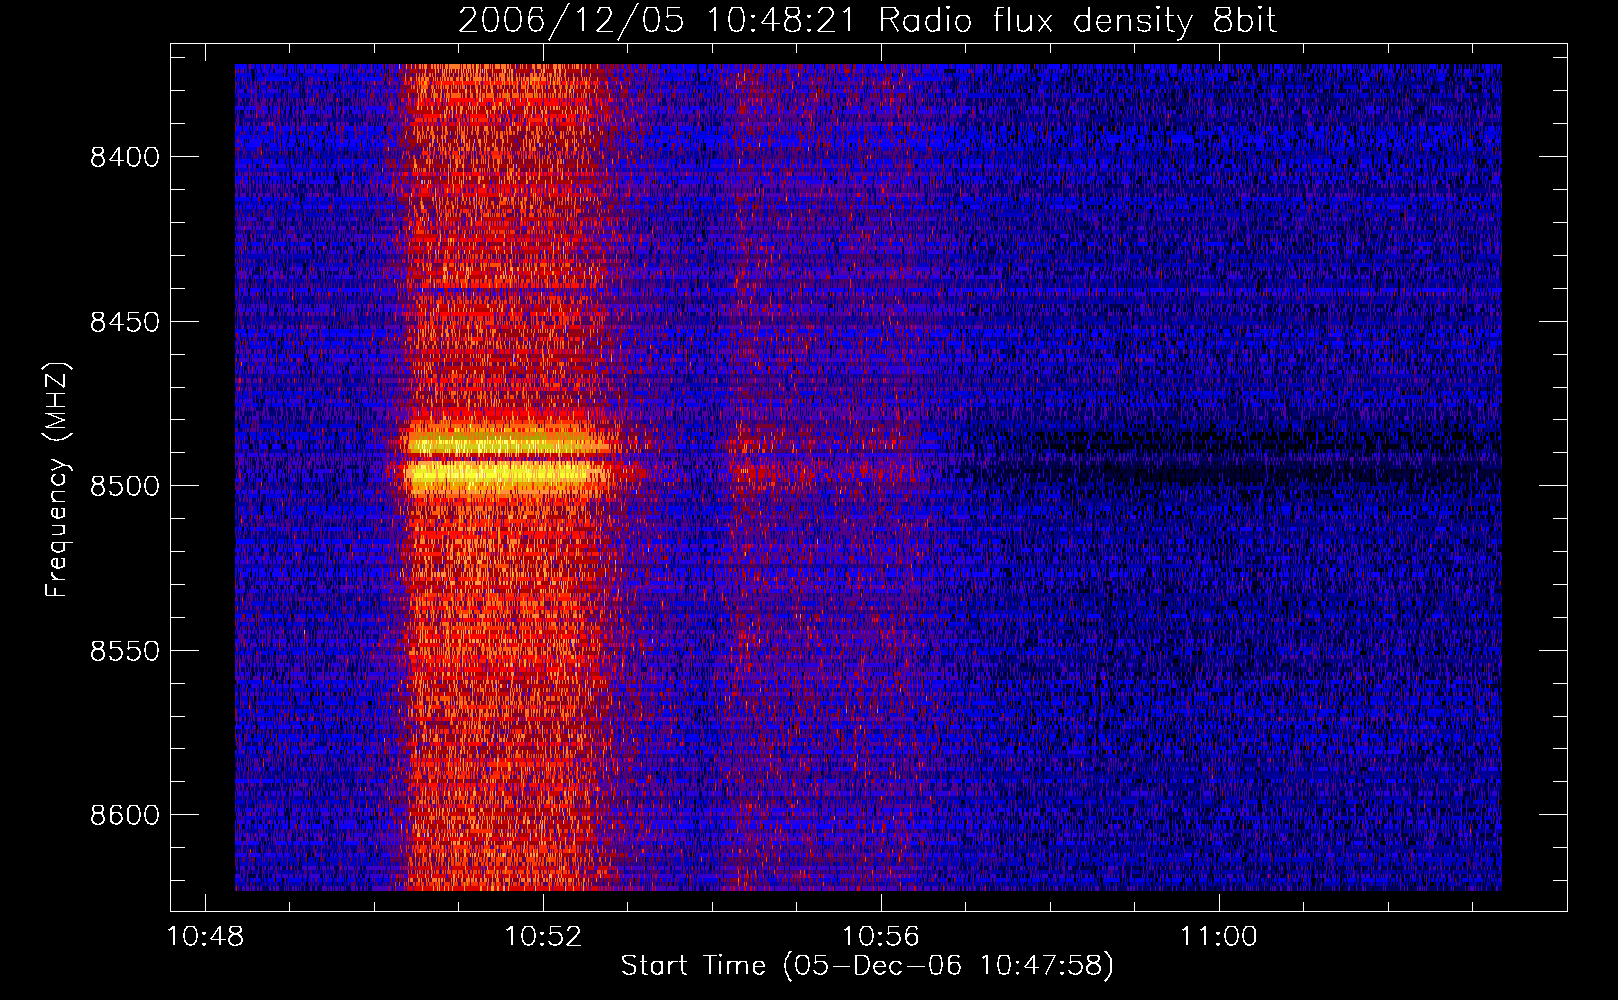This screenshot has height=1000, width=1618.
Task: Click the 10:48 time axis label
Action: tap(205, 937)
